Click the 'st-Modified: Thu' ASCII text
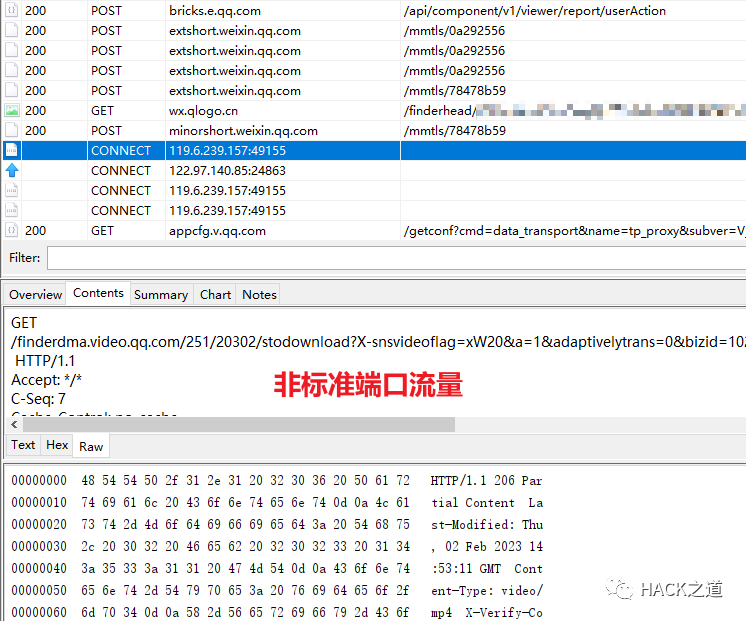Screen dimensions: 746x621 point(487,524)
